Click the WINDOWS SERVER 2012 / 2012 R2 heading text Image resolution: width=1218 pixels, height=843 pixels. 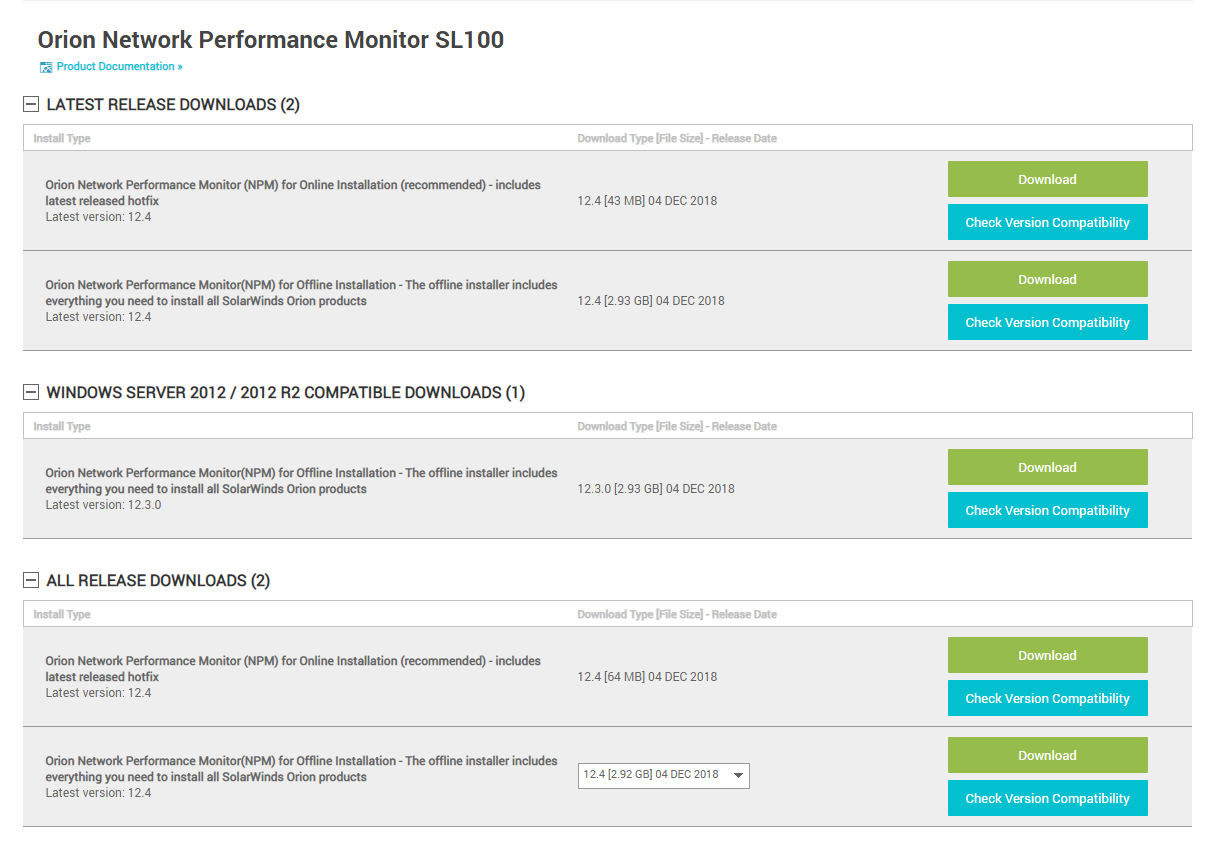[x=286, y=392]
